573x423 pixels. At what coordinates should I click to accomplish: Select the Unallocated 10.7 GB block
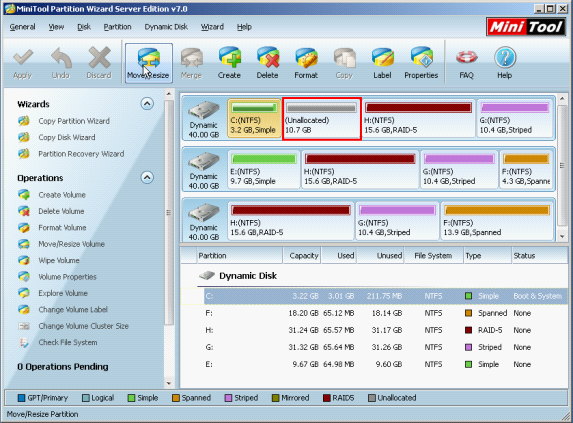[x=322, y=118]
